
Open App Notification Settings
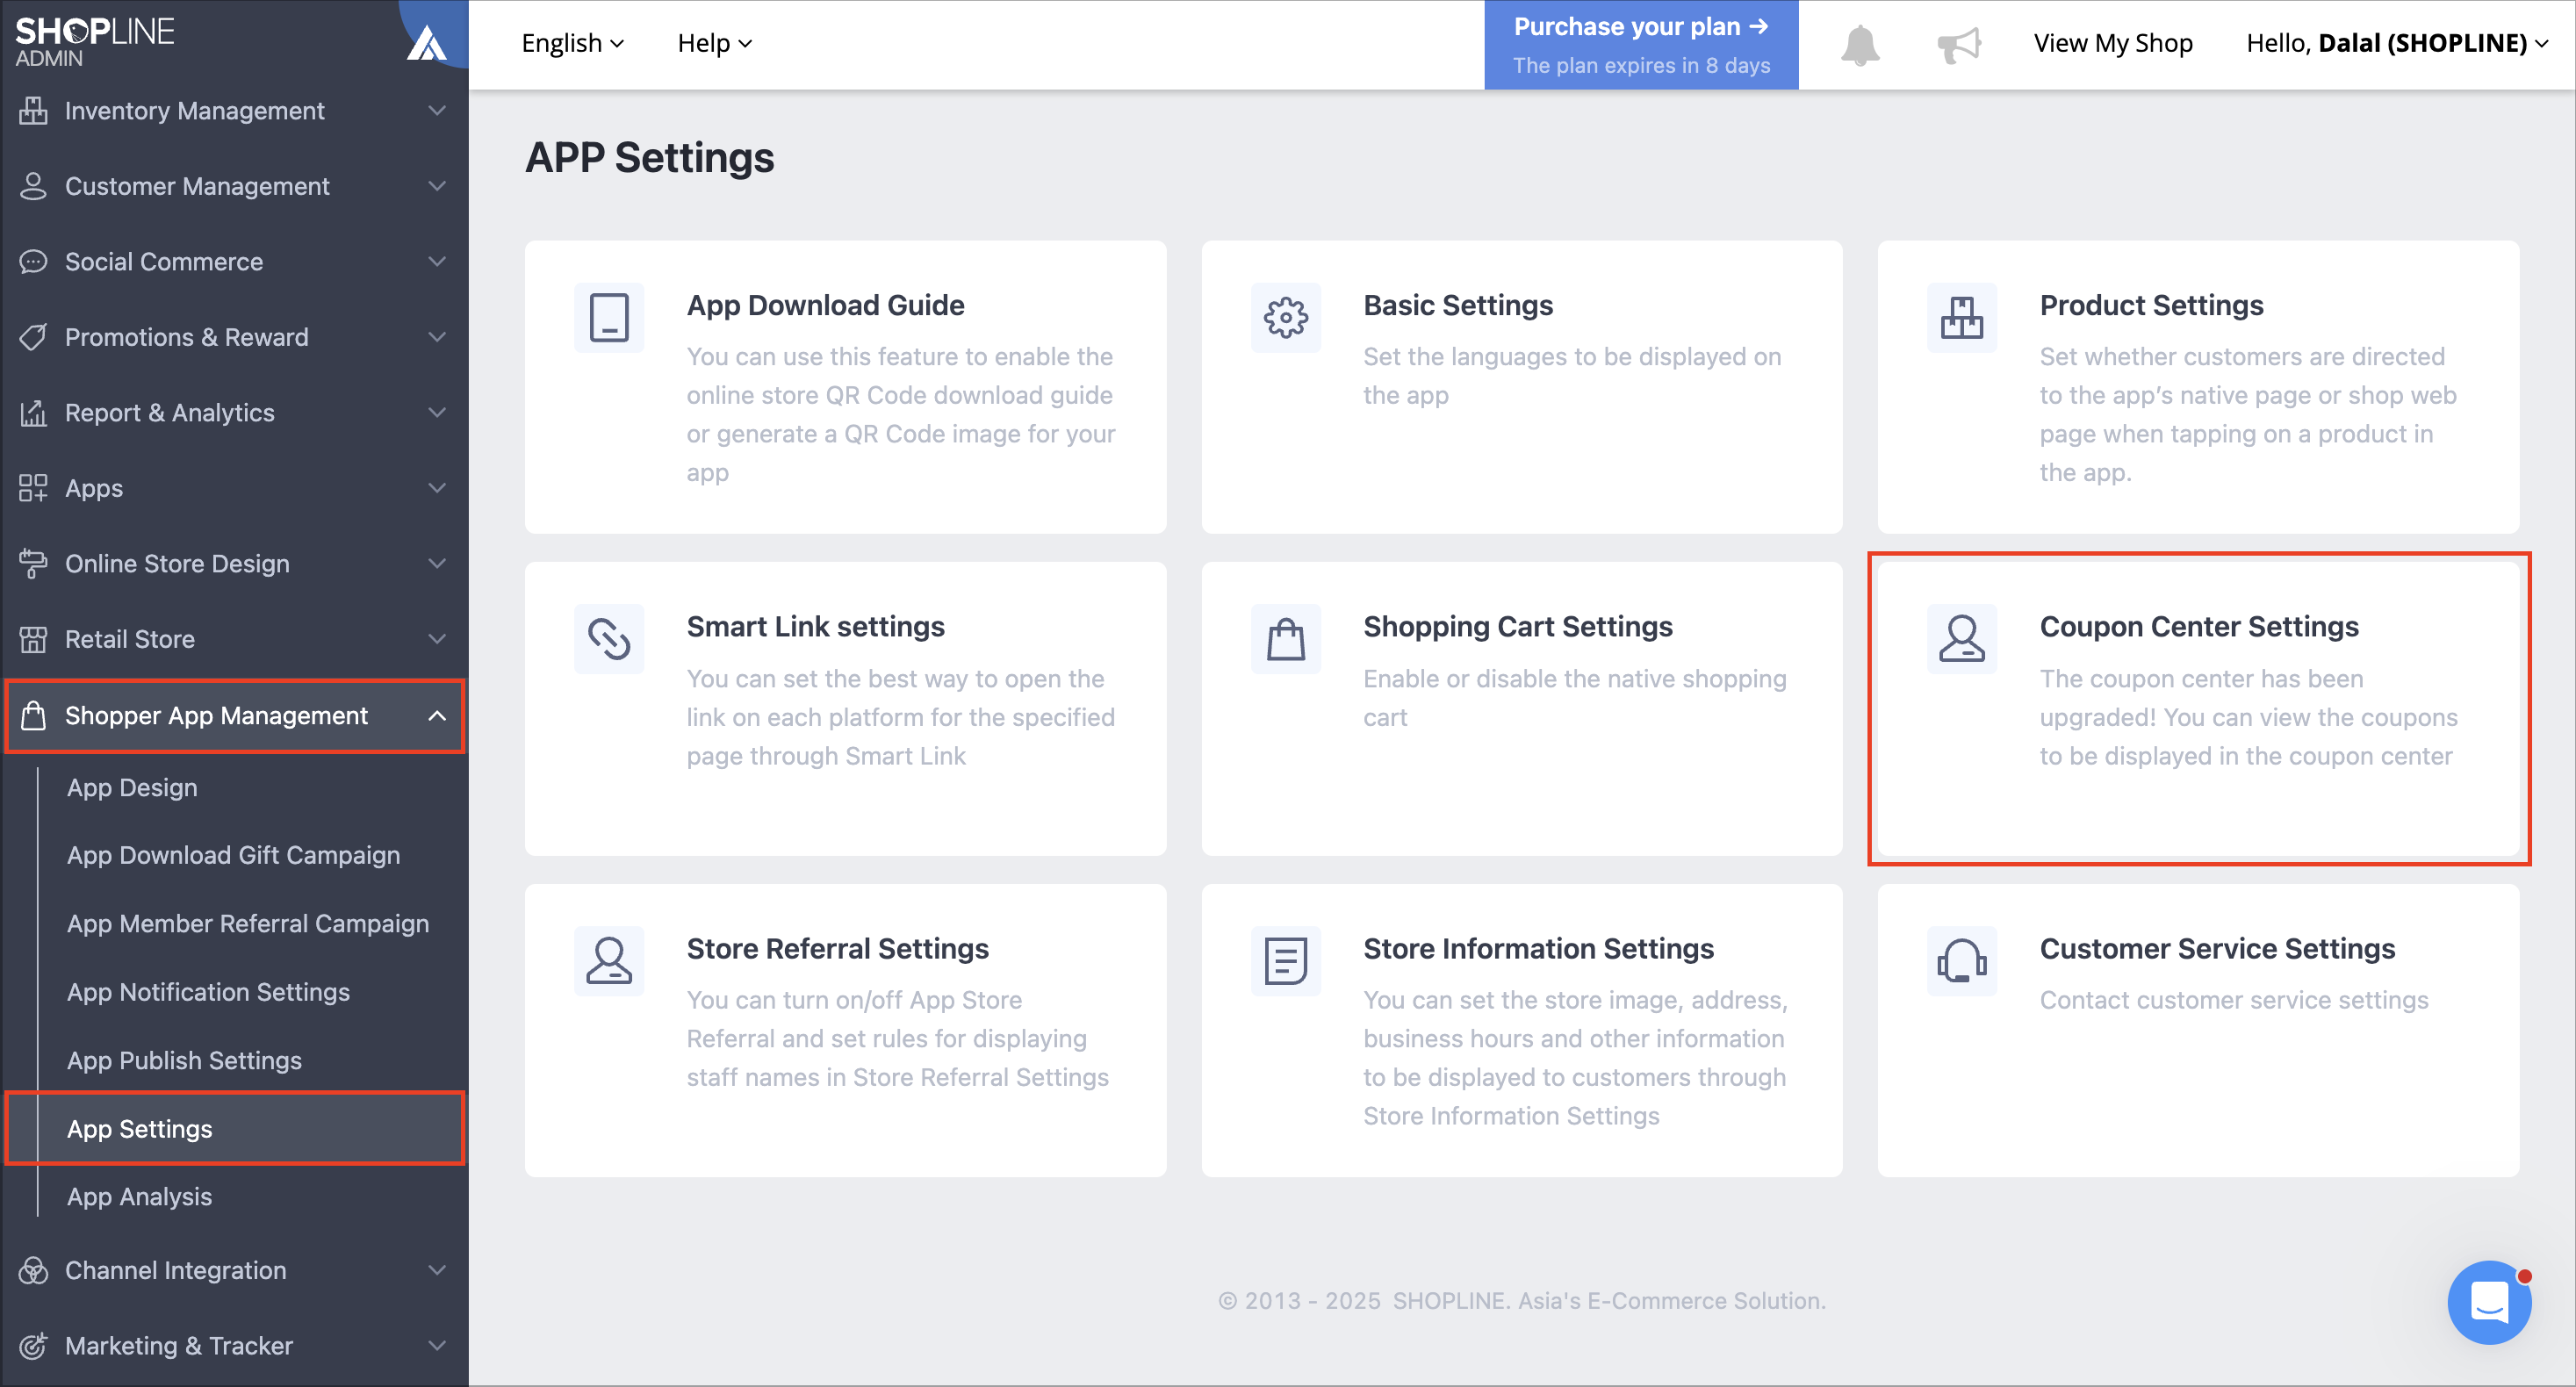point(208,992)
